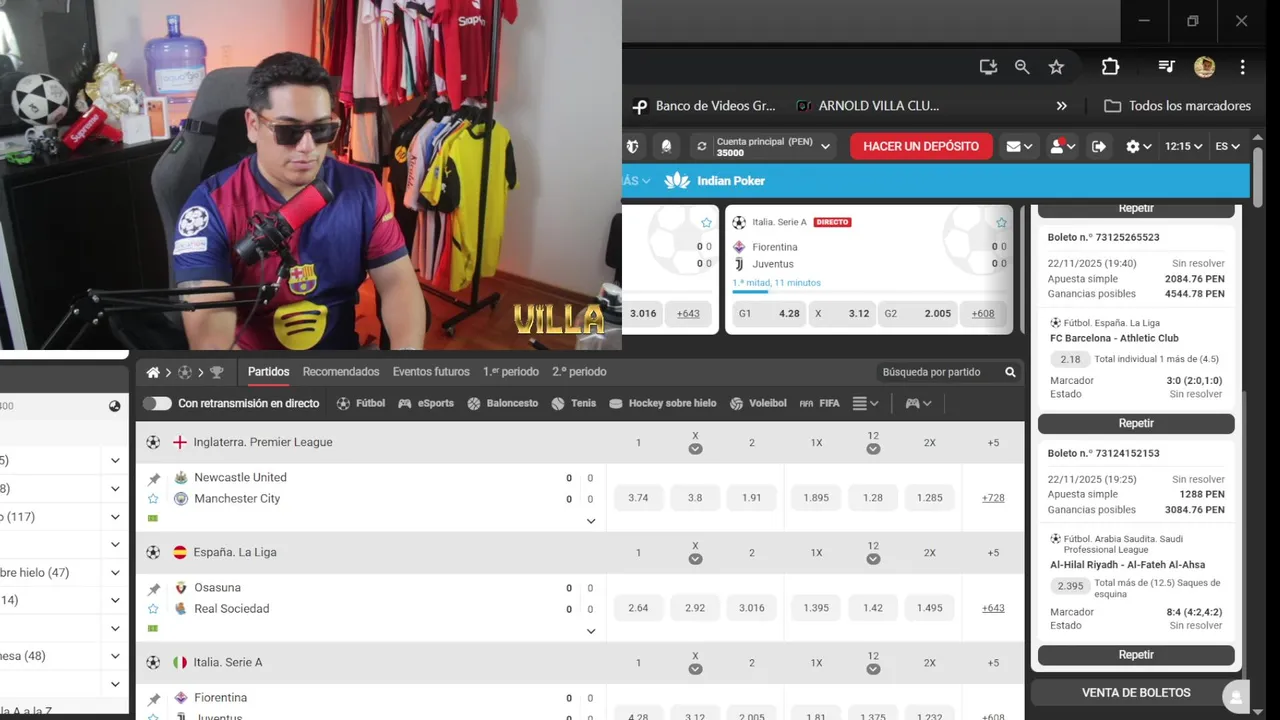Open the Chrome profile avatar
Screen dimensions: 1280x720
(1204, 67)
